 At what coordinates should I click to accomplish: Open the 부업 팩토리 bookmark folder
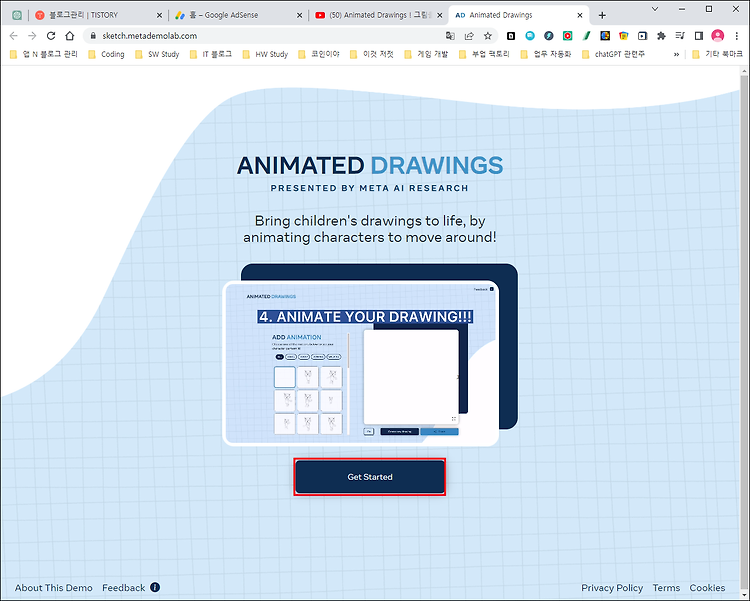pos(484,55)
